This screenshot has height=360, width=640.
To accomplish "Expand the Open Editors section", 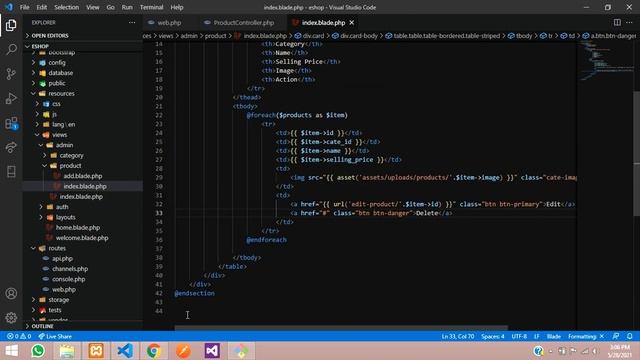I will (x=50, y=36).
